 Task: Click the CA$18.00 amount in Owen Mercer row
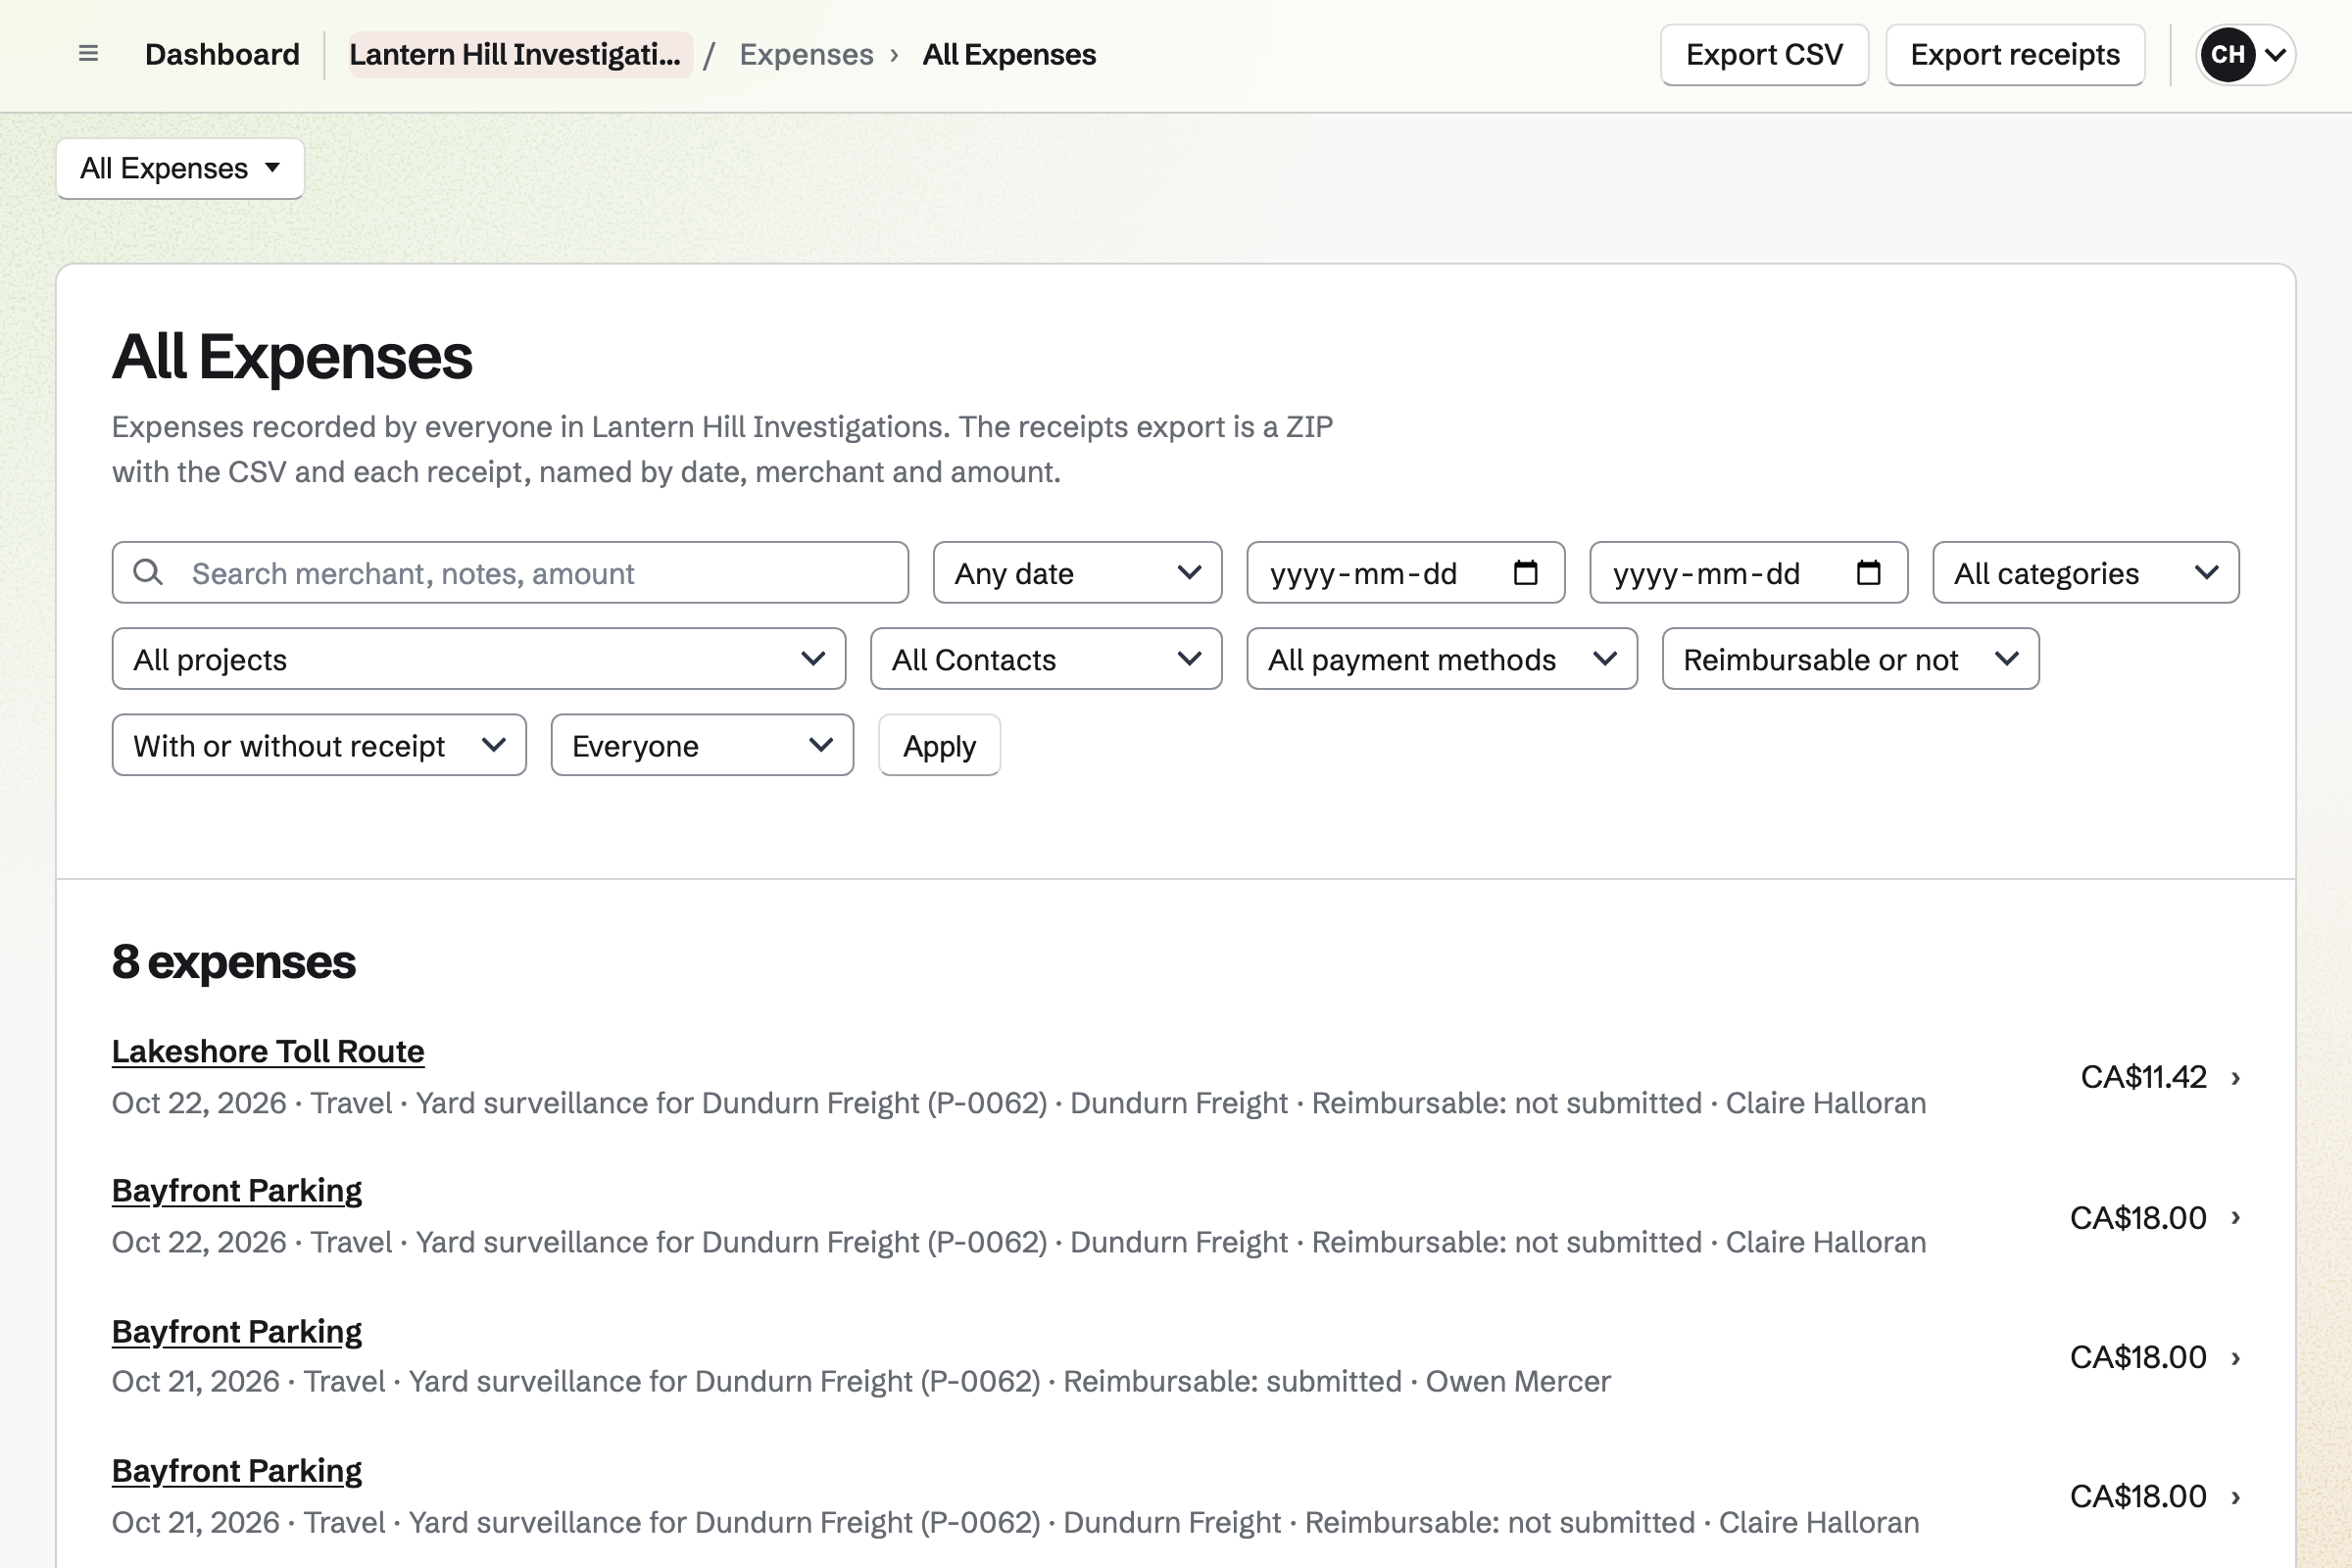pyautogui.click(x=2138, y=1357)
